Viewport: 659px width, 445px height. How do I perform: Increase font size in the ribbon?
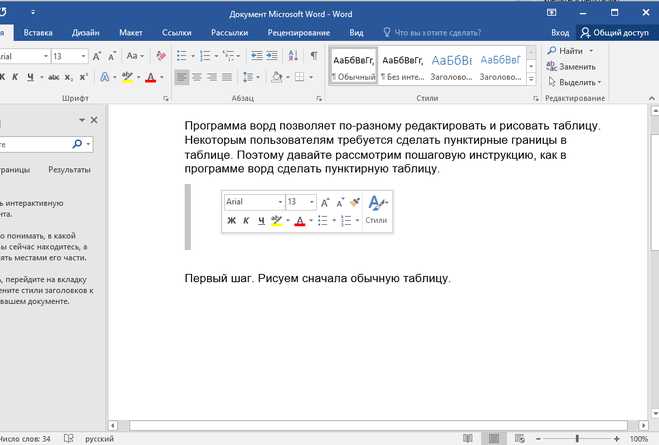tap(97, 56)
